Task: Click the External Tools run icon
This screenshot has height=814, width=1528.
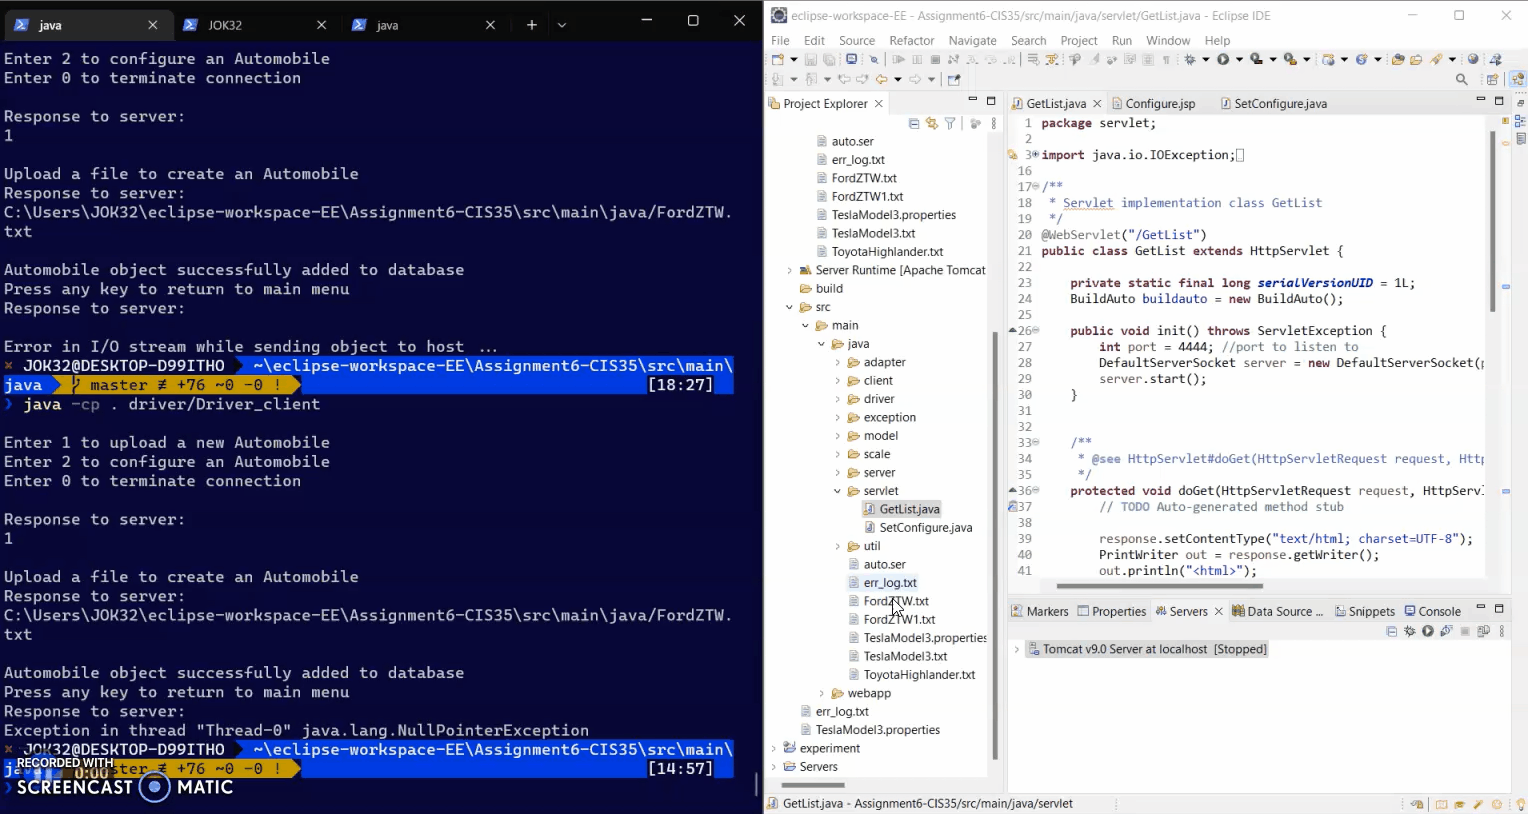Action: [x=1290, y=59]
